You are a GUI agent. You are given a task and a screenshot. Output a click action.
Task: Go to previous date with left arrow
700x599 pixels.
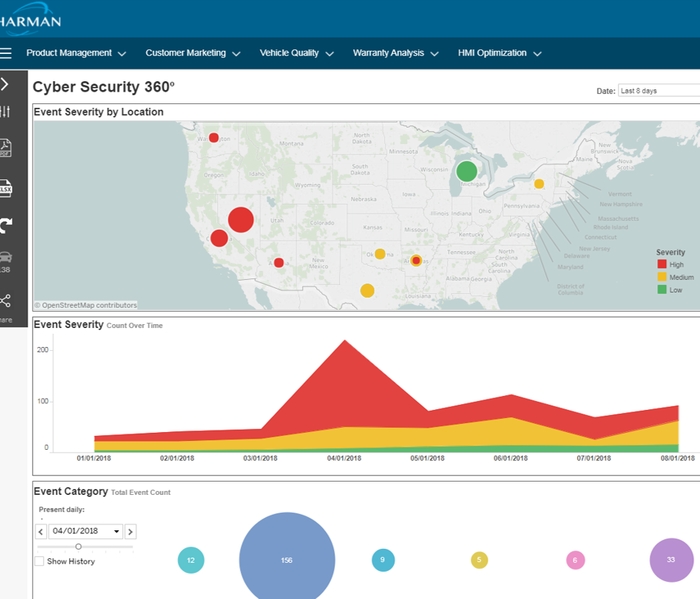pos(41,532)
